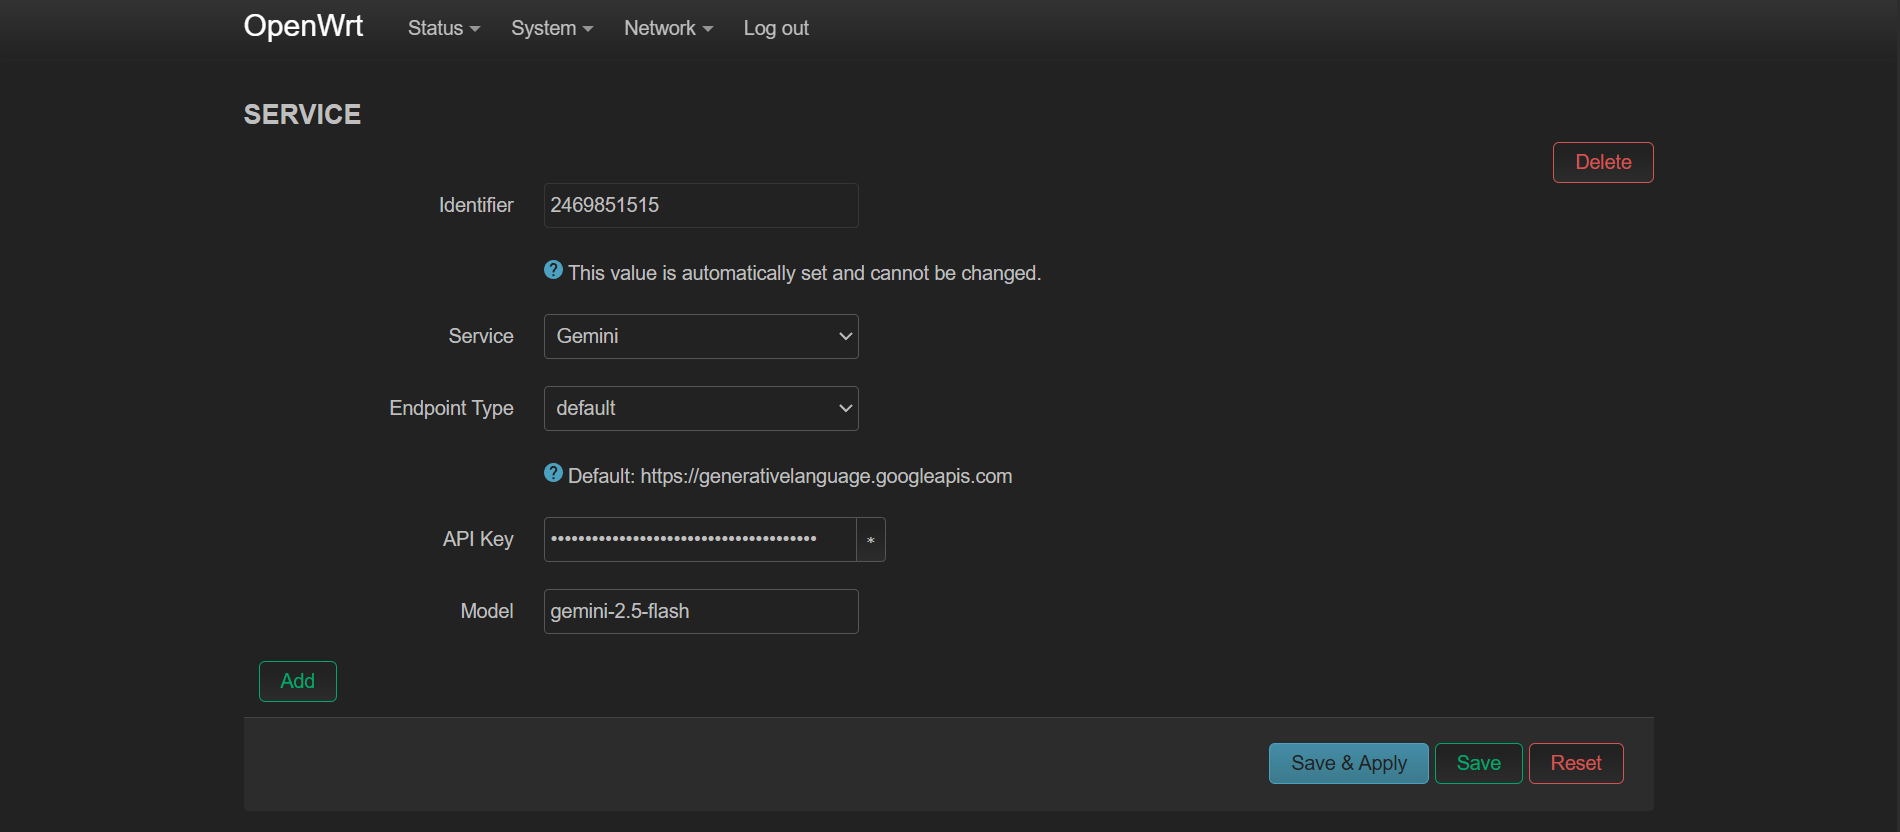Click the help icon beside the Default endpoint URL
This screenshot has height=832, width=1900.
tap(553, 473)
